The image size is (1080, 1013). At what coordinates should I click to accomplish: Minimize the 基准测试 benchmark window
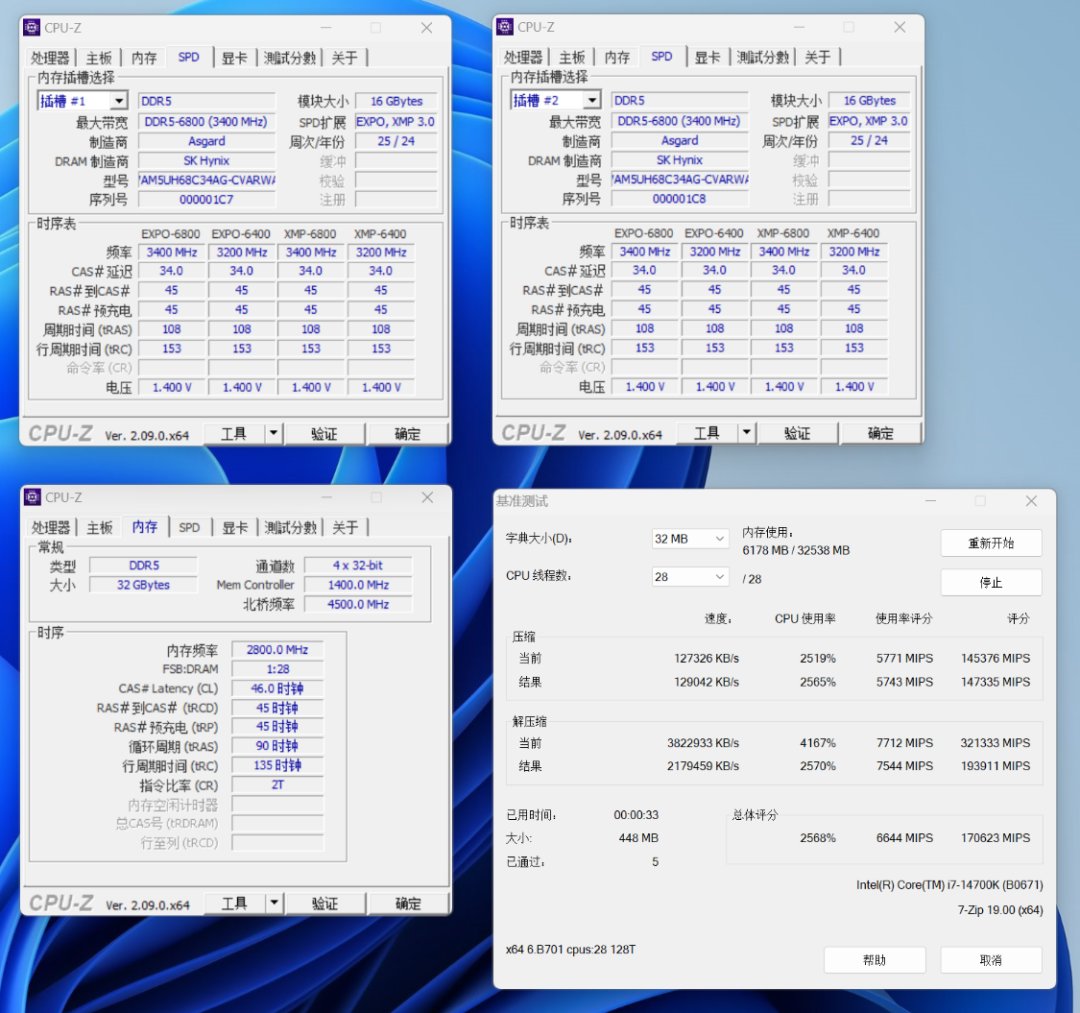pyautogui.click(x=931, y=501)
